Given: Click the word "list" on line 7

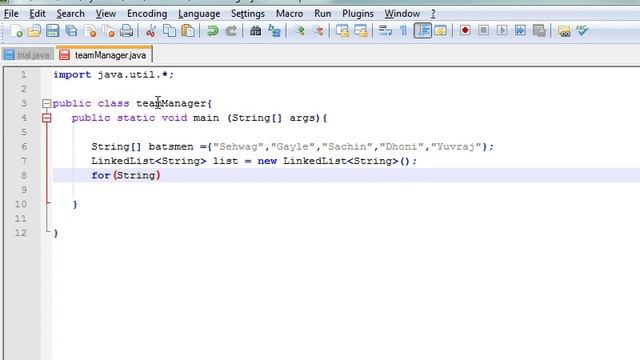Looking at the screenshot, I should coord(225,161).
